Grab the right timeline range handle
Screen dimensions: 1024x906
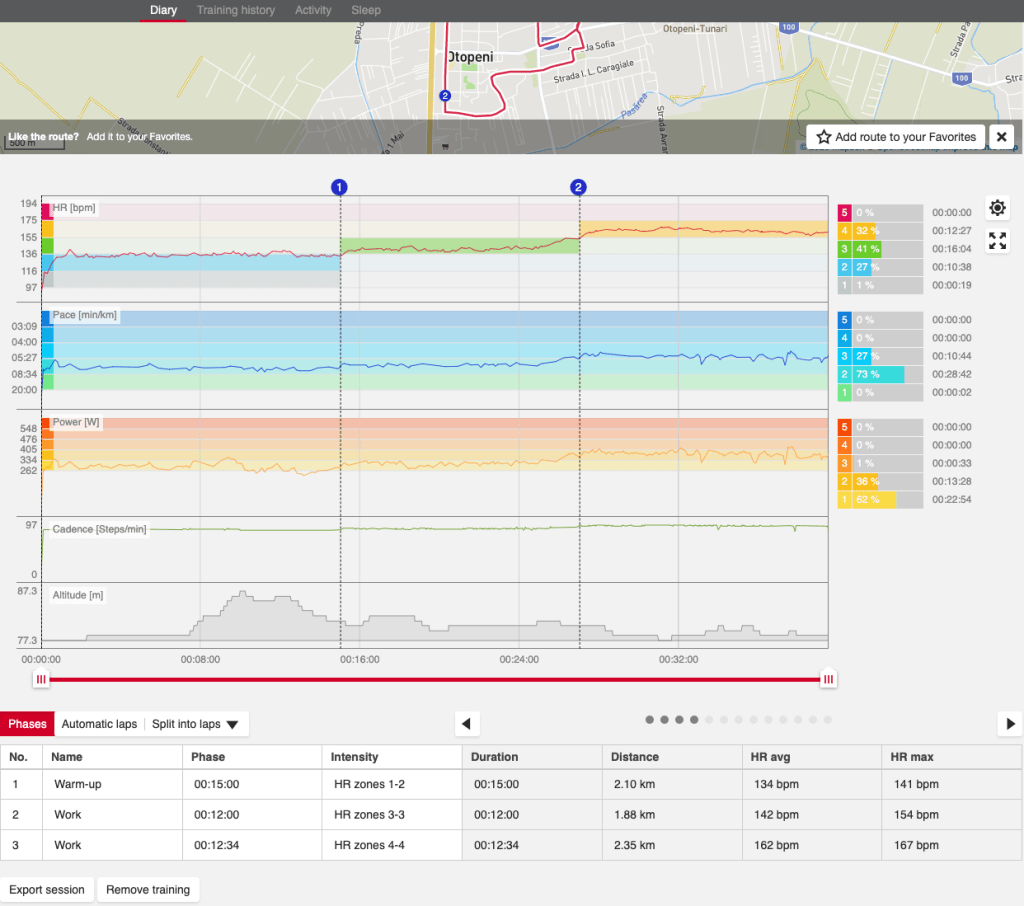click(x=828, y=680)
